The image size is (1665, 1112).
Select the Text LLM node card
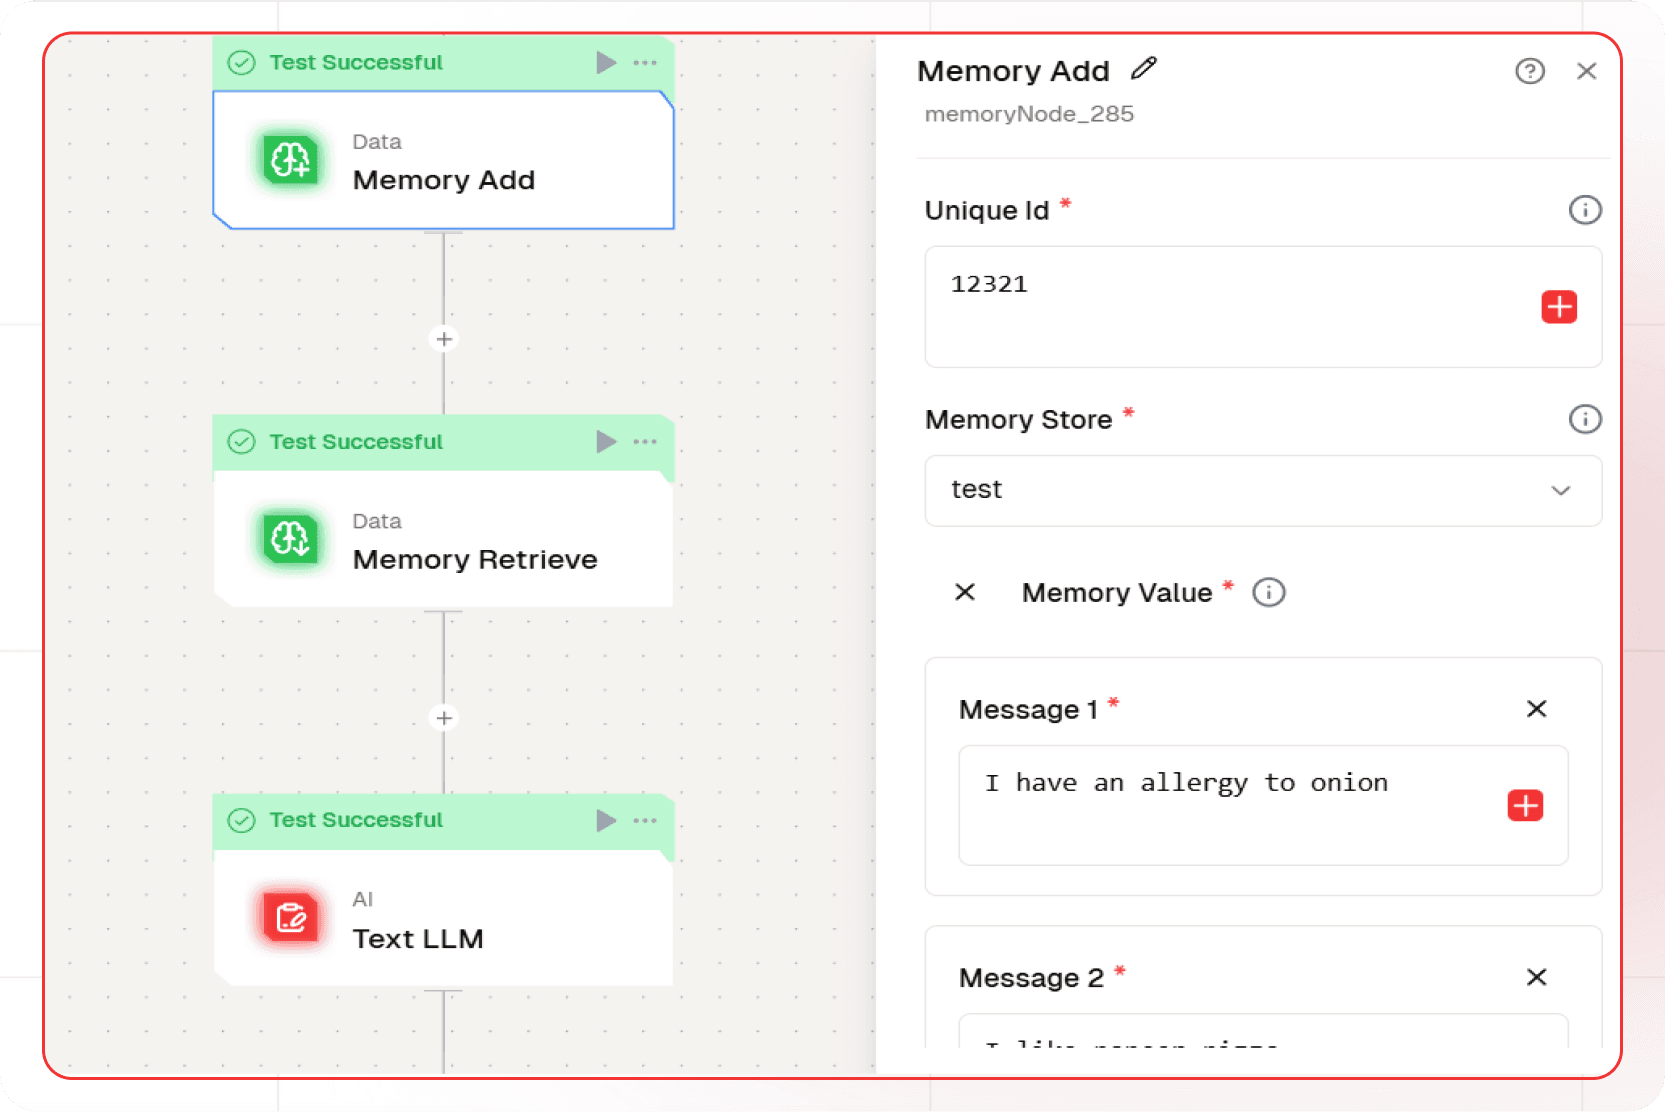(x=443, y=918)
